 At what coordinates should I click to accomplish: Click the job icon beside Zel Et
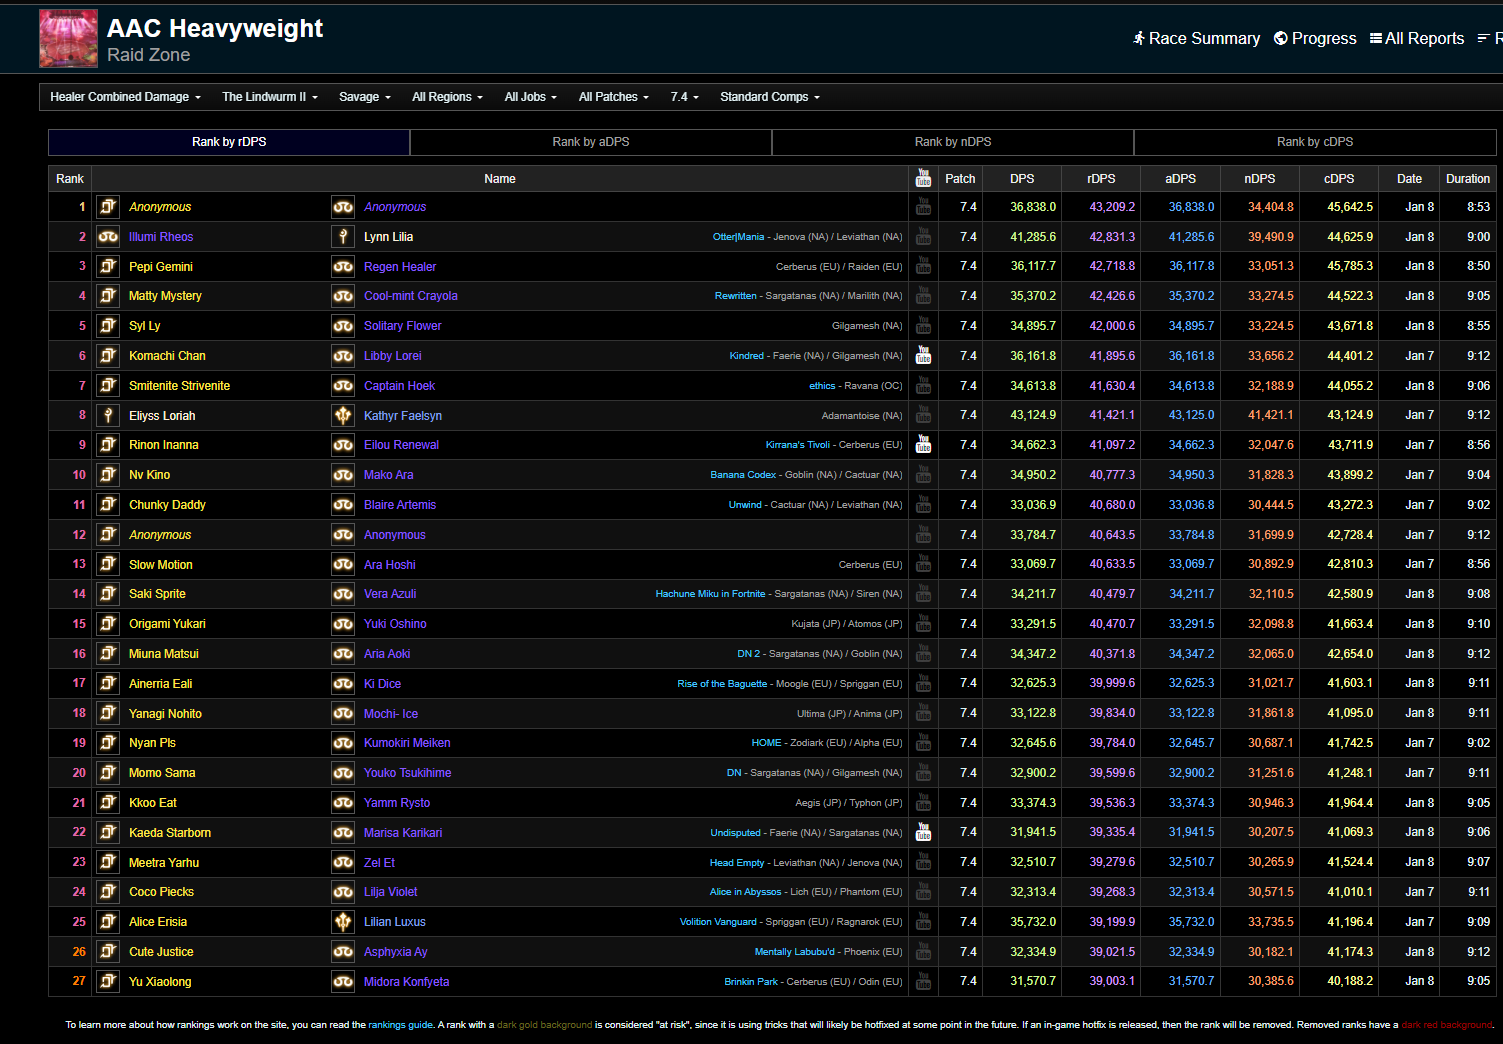pyautogui.click(x=343, y=862)
